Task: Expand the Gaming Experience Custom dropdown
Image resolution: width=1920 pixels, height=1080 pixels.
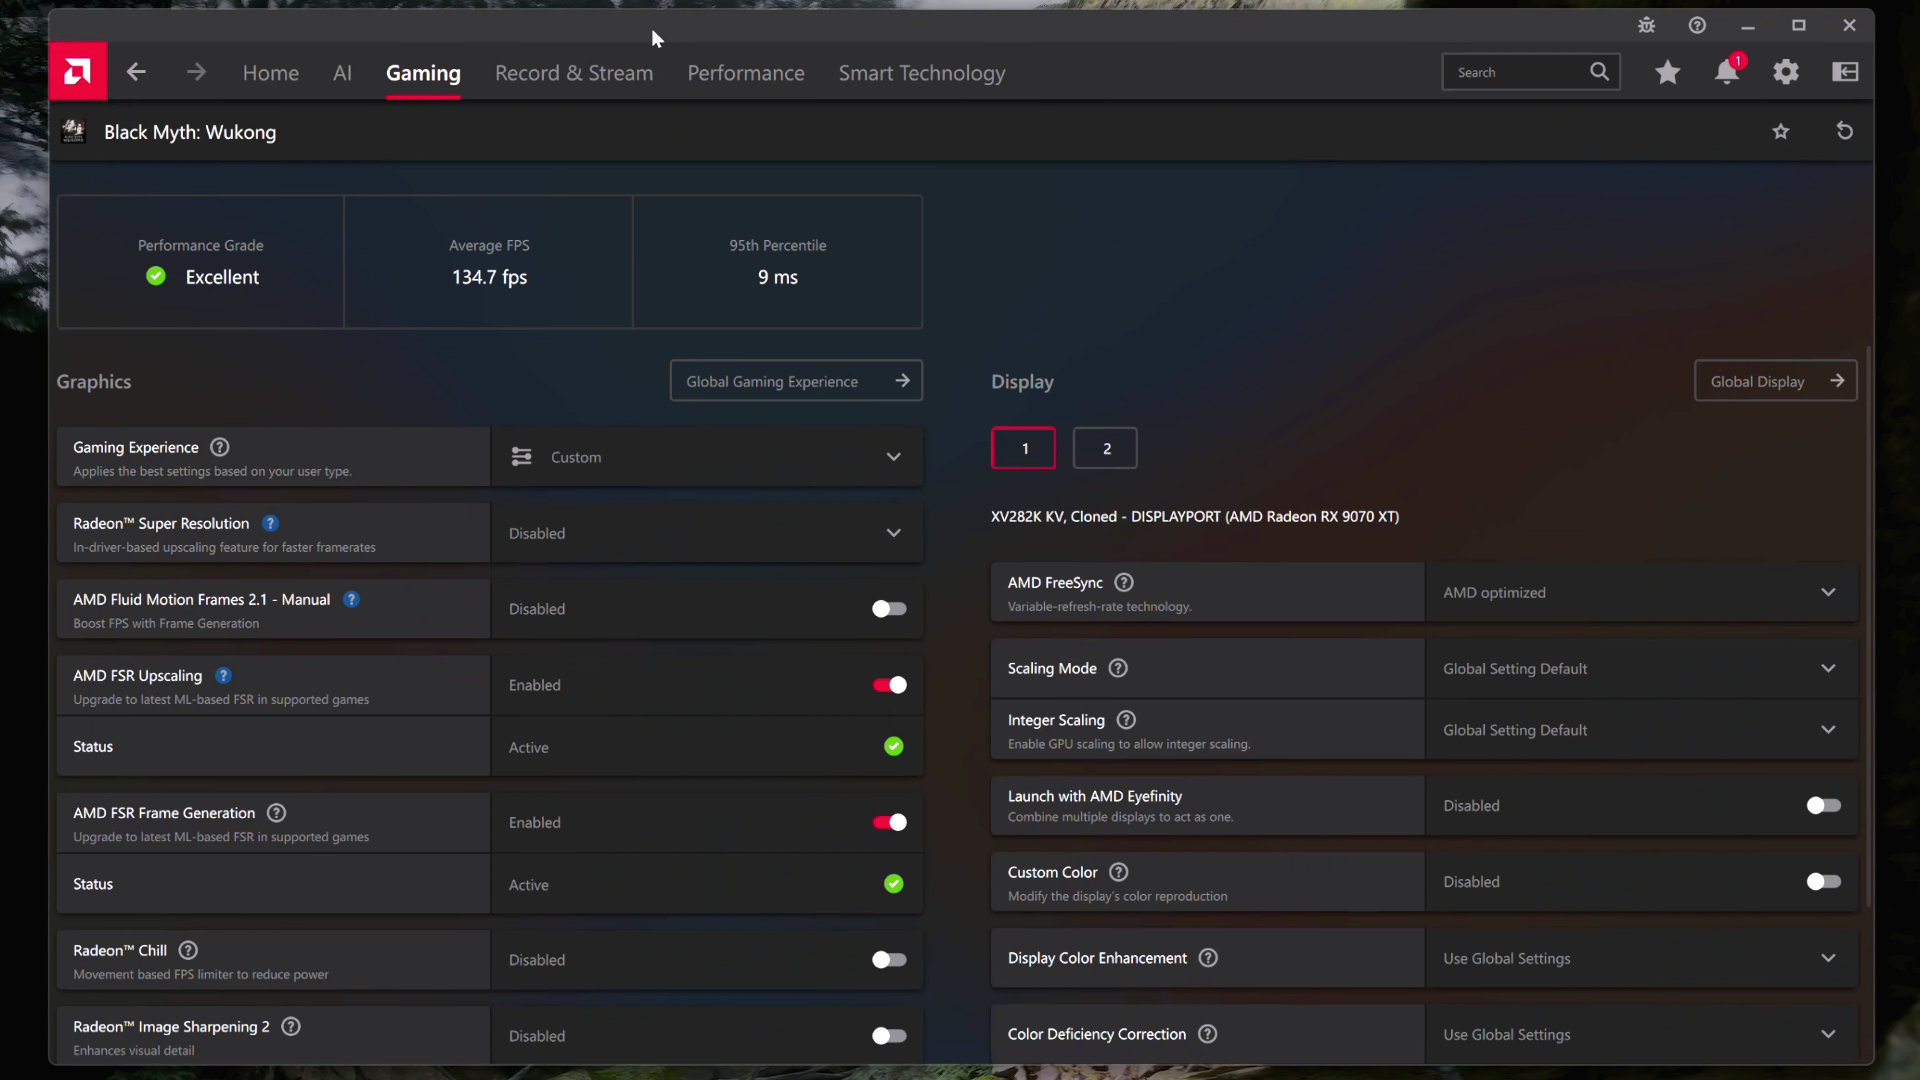Action: (x=893, y=456)
